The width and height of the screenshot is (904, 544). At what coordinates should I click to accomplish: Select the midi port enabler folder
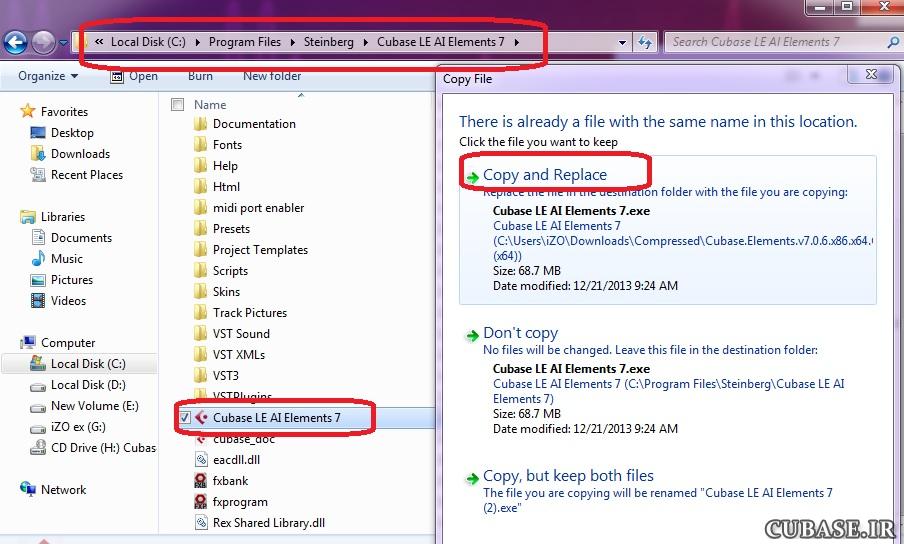(258, 207)
